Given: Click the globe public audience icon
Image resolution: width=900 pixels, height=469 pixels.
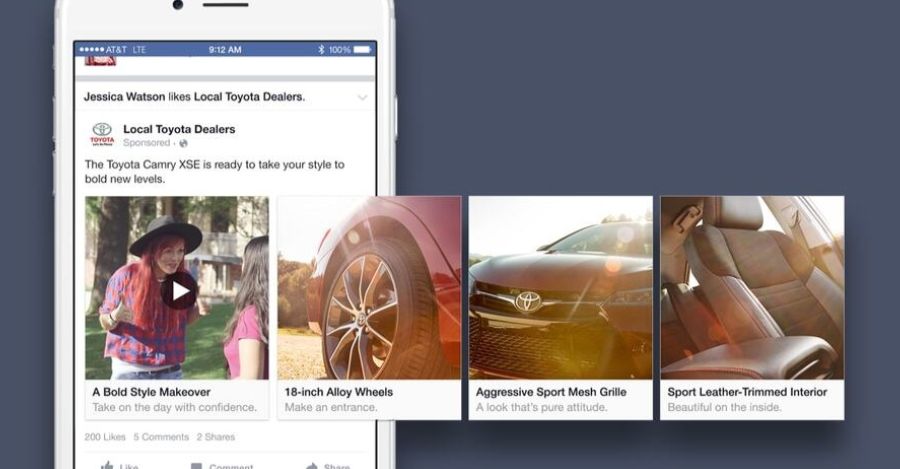Looking at the screenshot, I should [183, 143].
